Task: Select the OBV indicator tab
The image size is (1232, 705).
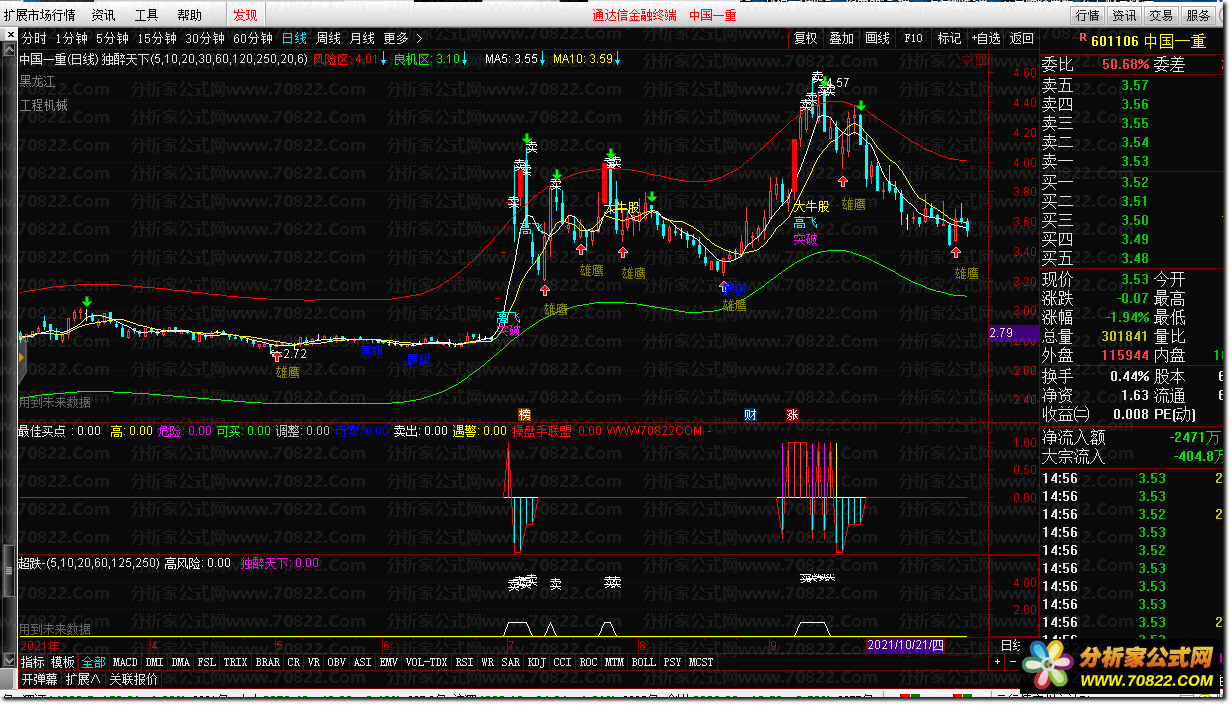Action: coord(337,662)
